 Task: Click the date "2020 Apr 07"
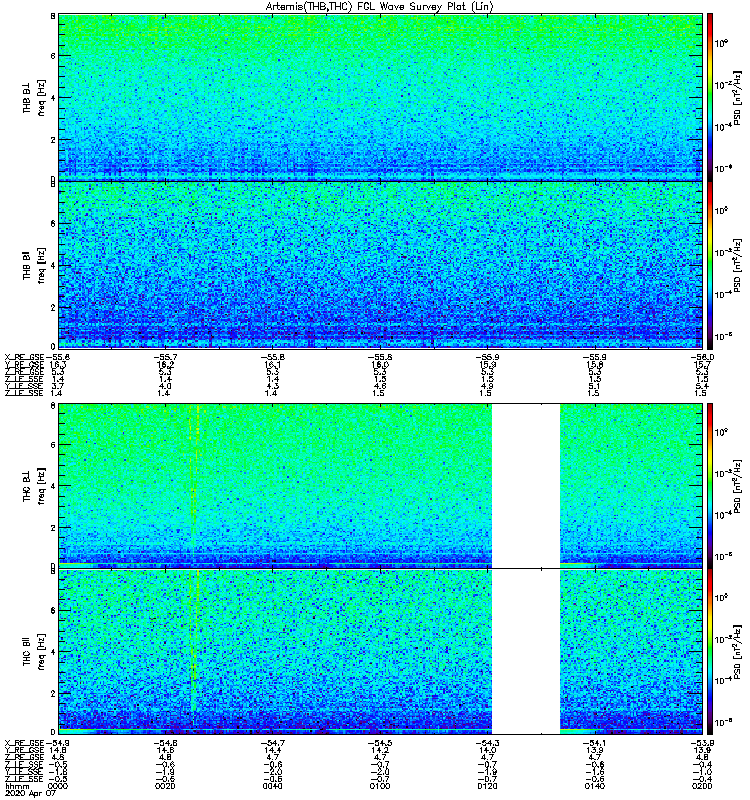click(30, 793)
